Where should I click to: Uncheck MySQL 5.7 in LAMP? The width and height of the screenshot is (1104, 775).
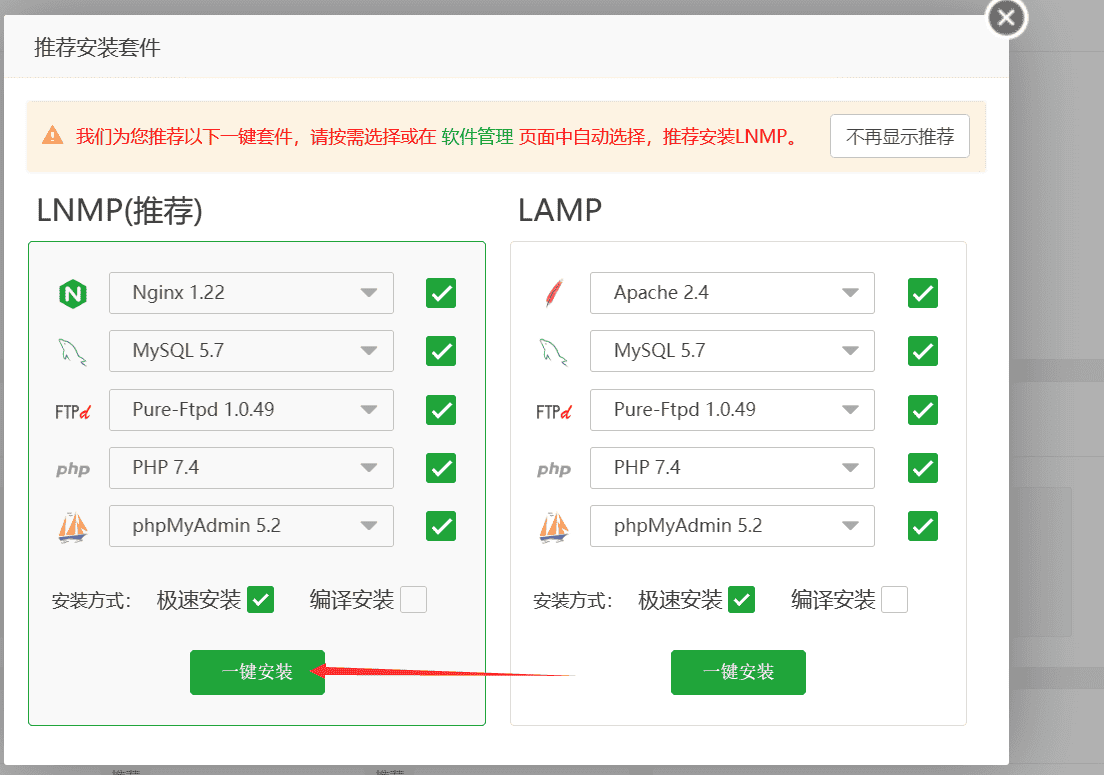point(922,351)
